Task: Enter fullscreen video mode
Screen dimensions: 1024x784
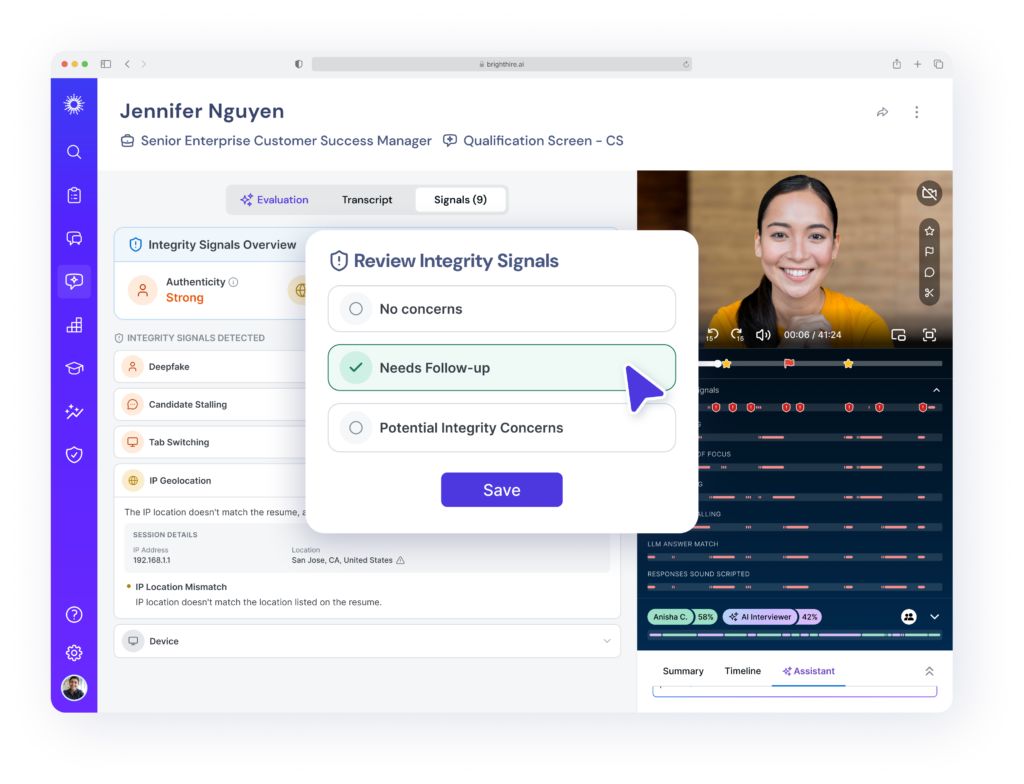Action: 929,335
